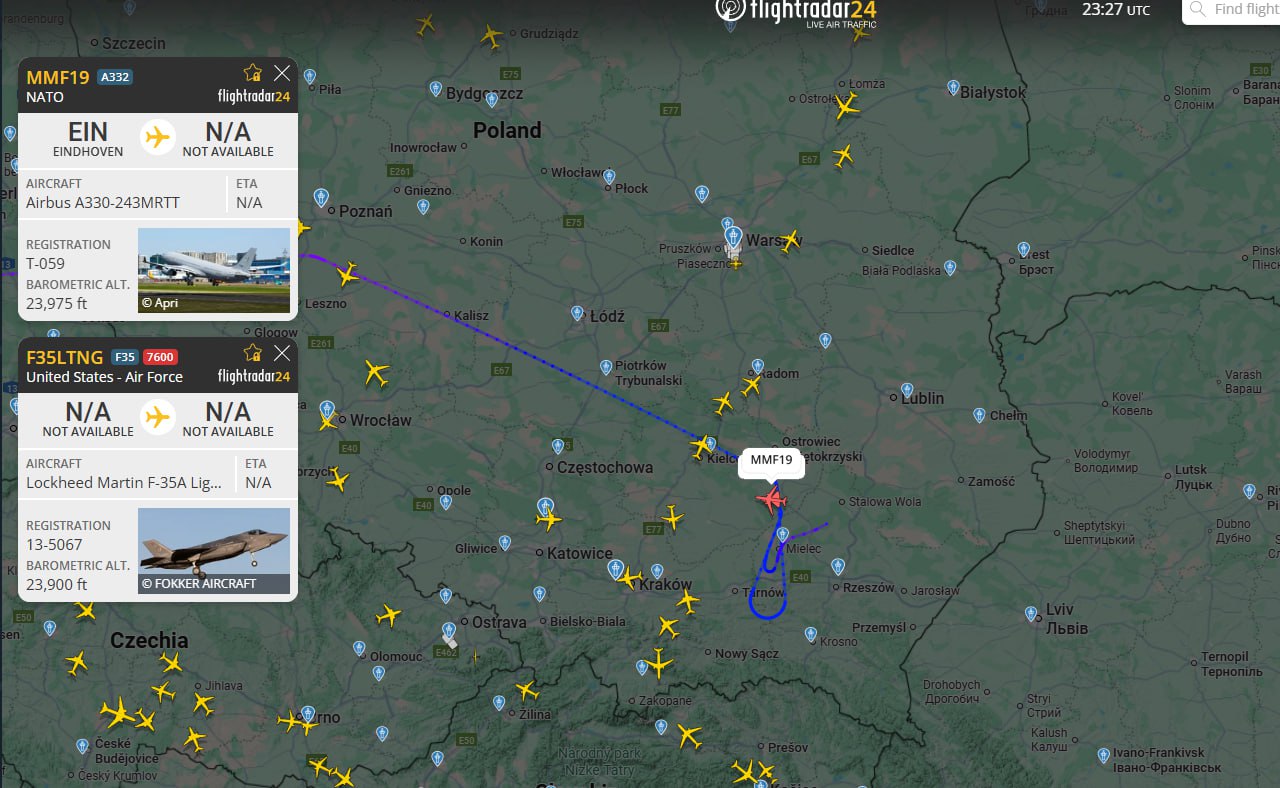The height and width of the screenshot is (788, 1280).
Task: Open the Flightradar24 logo at top
Action: (x=797, y=12)
